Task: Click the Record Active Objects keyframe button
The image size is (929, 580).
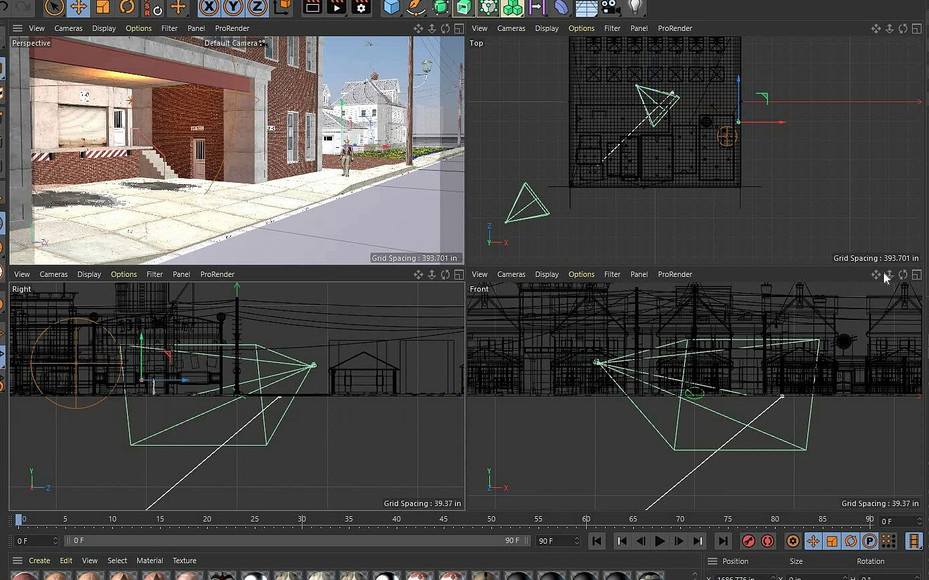Action: (x=748, y=541)
